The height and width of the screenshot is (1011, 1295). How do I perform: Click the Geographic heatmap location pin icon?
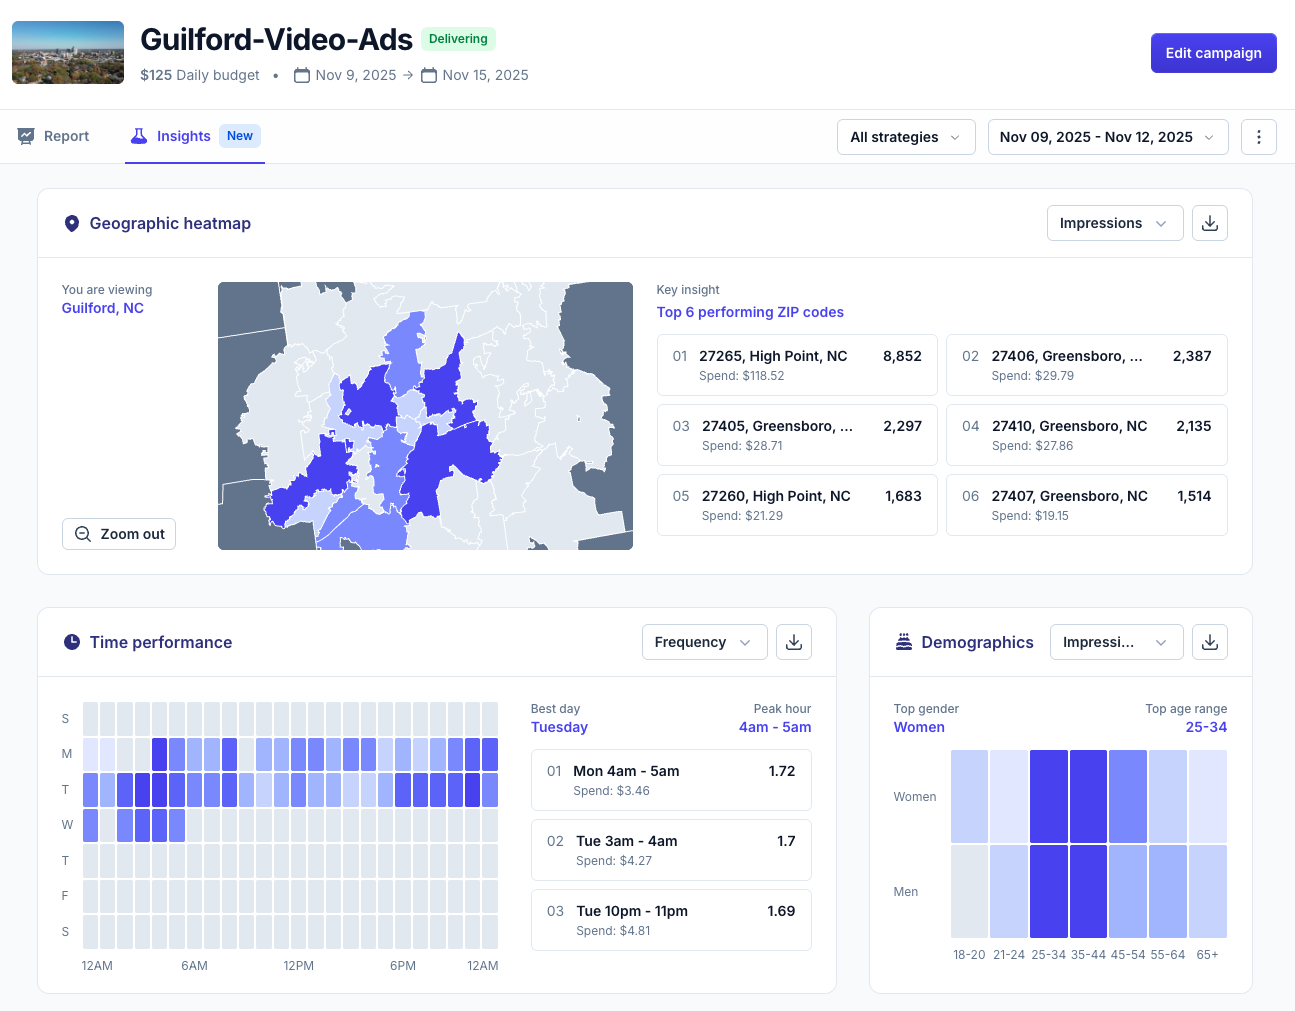72,223
